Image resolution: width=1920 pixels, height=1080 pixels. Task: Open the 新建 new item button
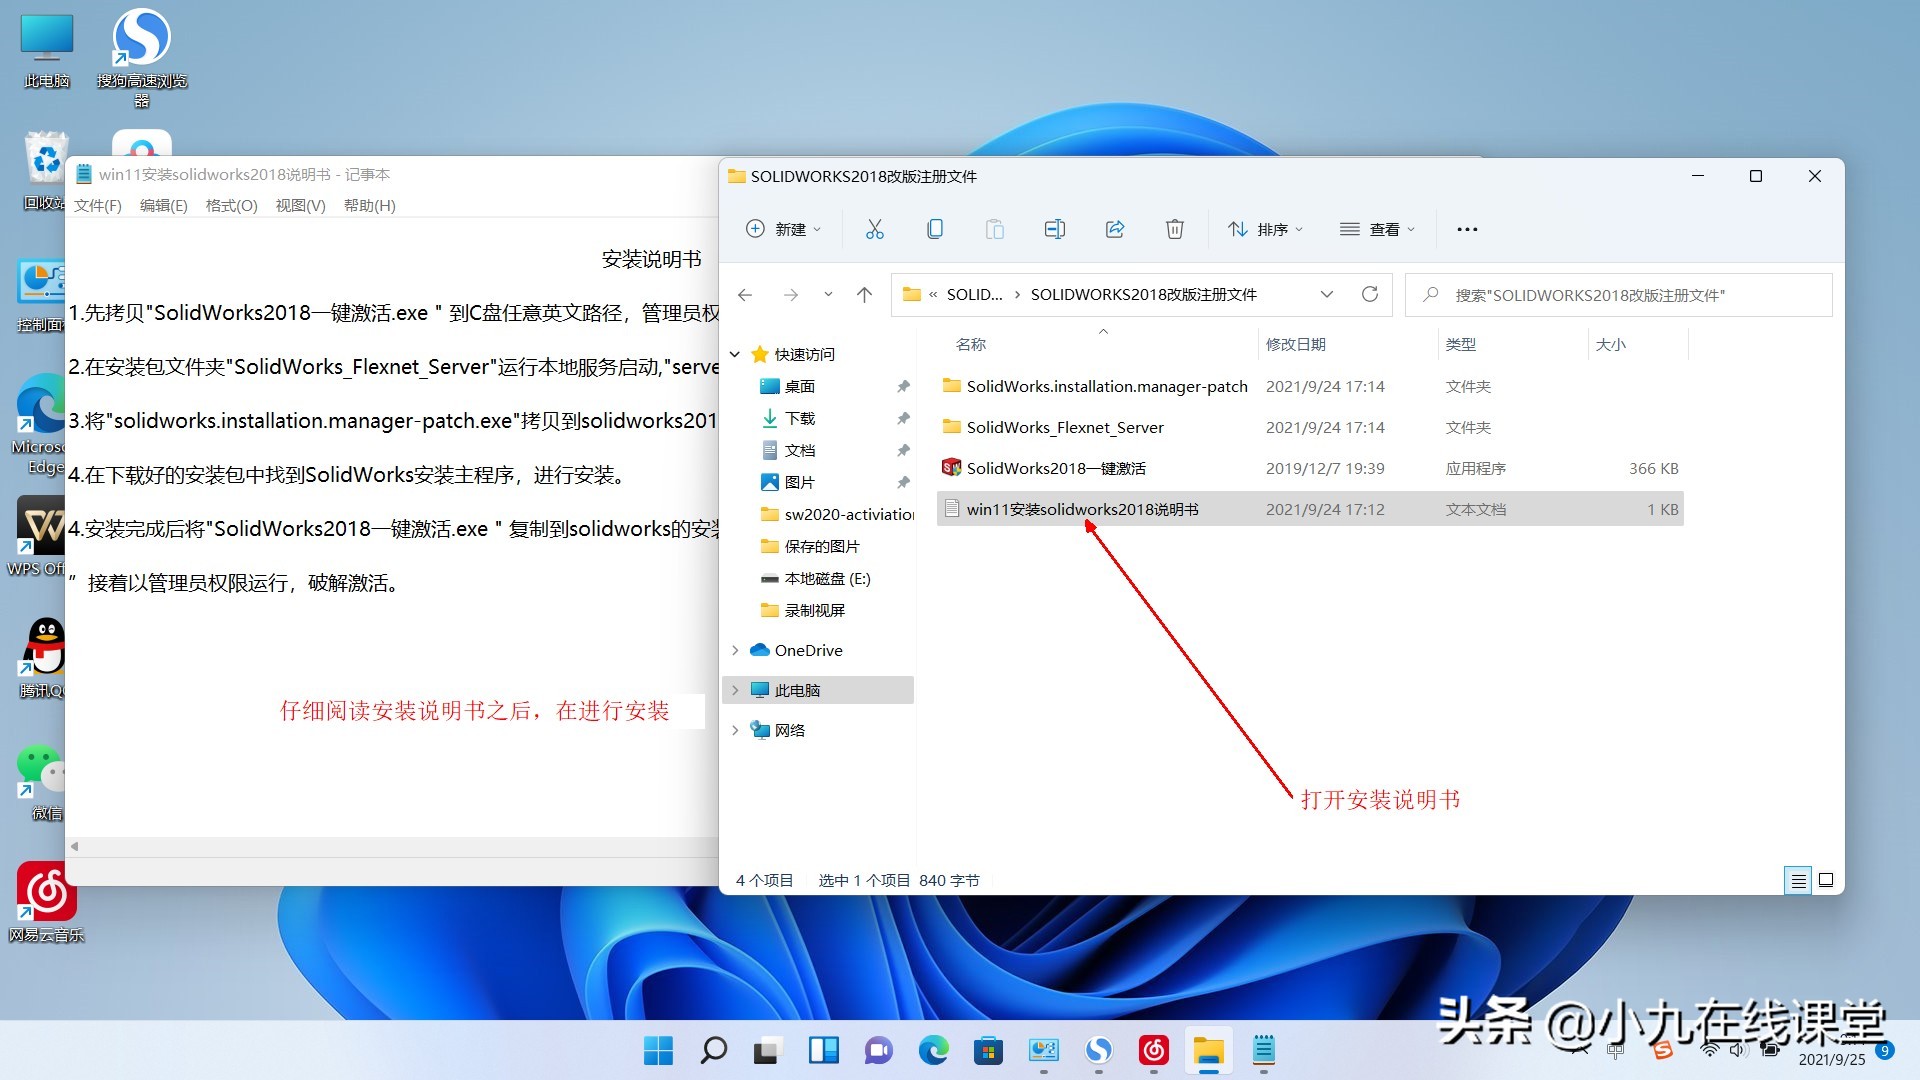tap(783, 229)
